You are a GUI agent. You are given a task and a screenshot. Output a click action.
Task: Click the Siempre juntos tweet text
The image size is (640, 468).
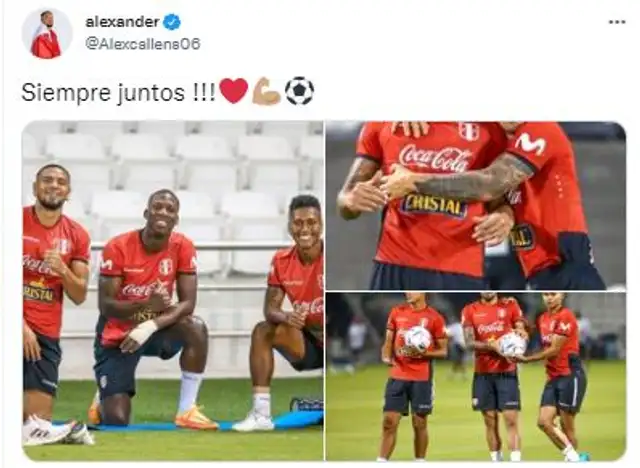[x=118, y=92]
